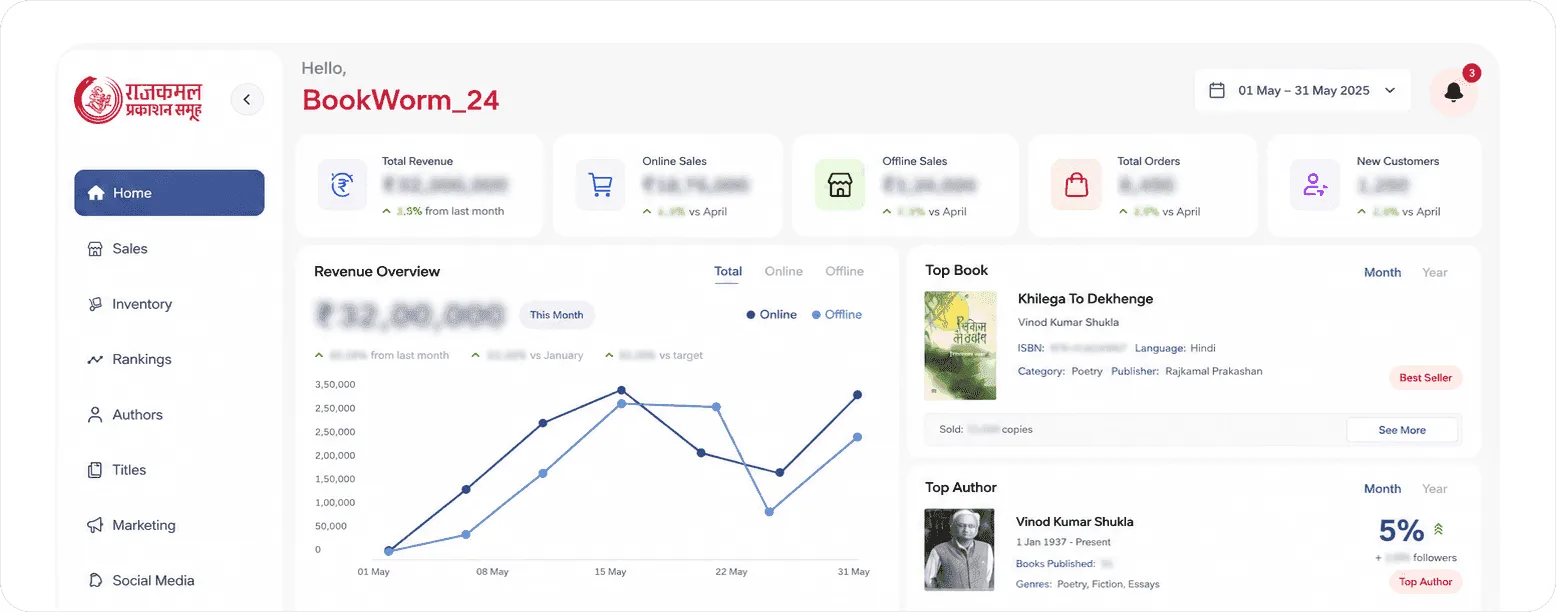
Task: Click the This Month pill button
Action: 557,315
